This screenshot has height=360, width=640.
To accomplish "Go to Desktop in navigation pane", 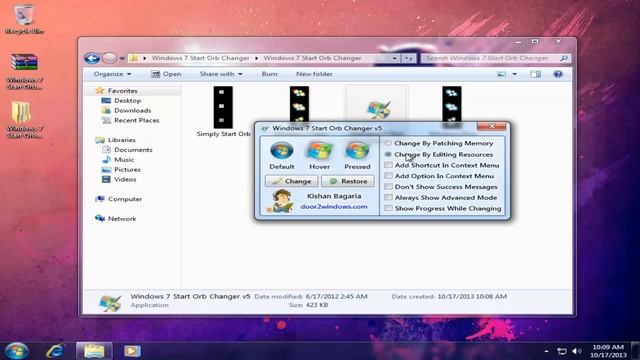I will point(127,100).
